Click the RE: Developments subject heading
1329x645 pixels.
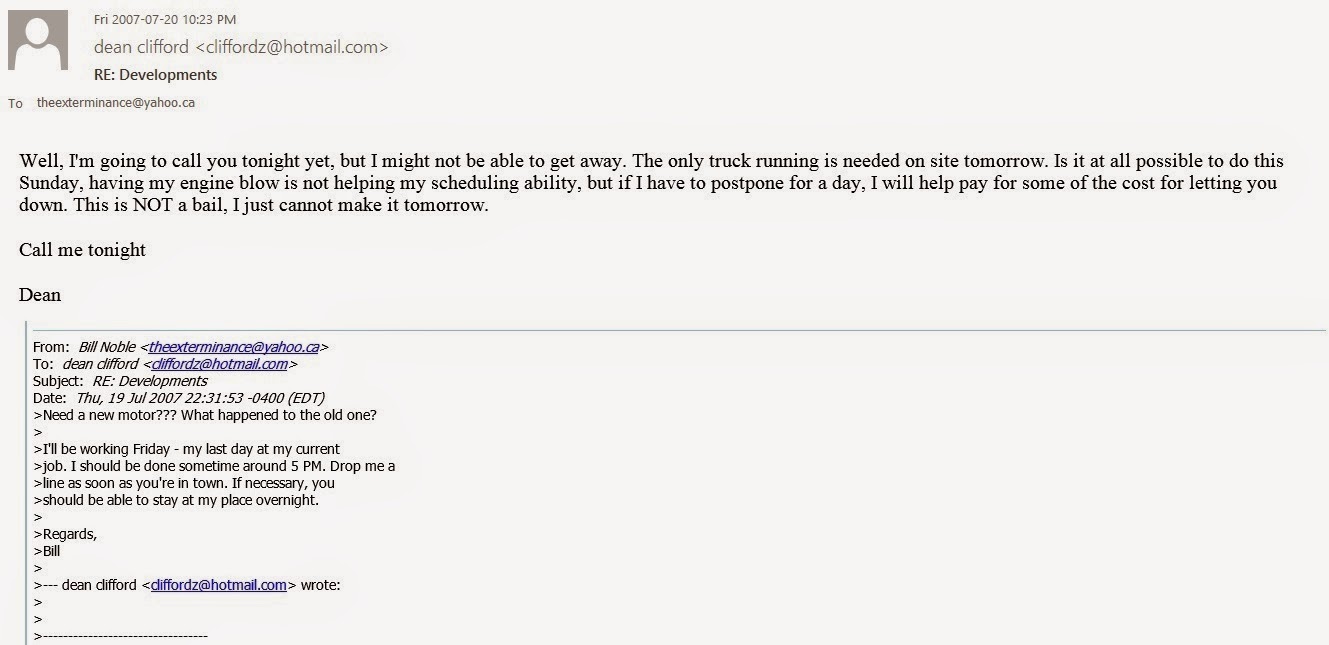155,74
